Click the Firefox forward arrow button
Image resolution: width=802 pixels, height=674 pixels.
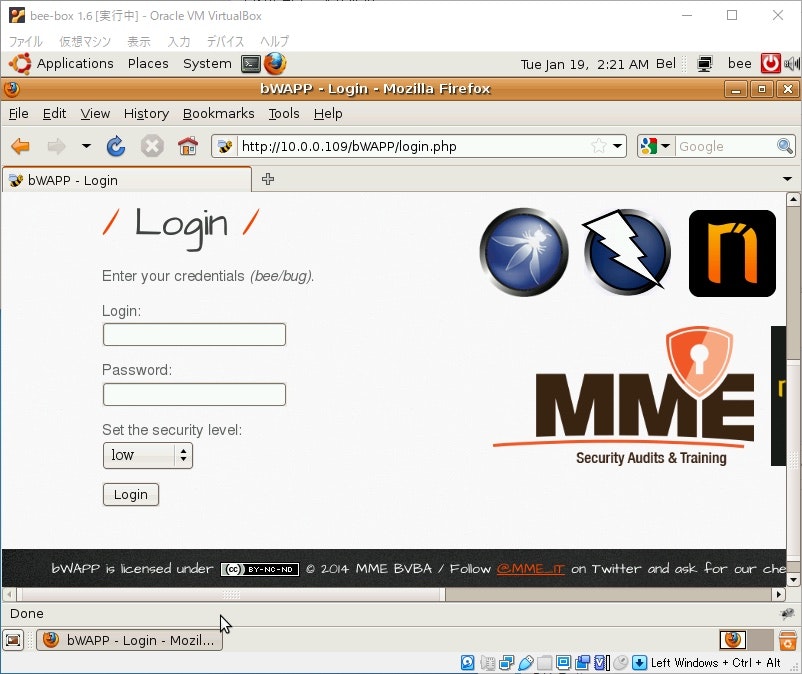click(x=56, y=147)
